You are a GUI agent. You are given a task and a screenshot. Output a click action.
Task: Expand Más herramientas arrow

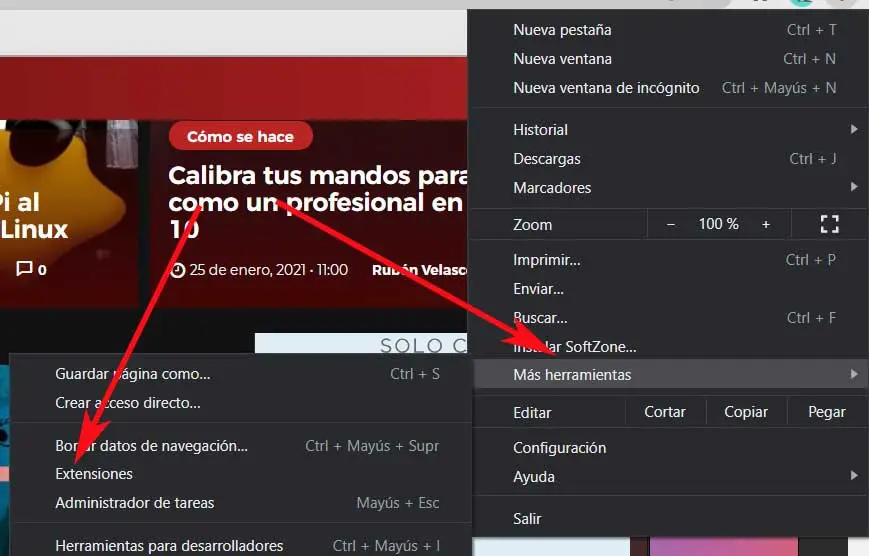point(854,374)
